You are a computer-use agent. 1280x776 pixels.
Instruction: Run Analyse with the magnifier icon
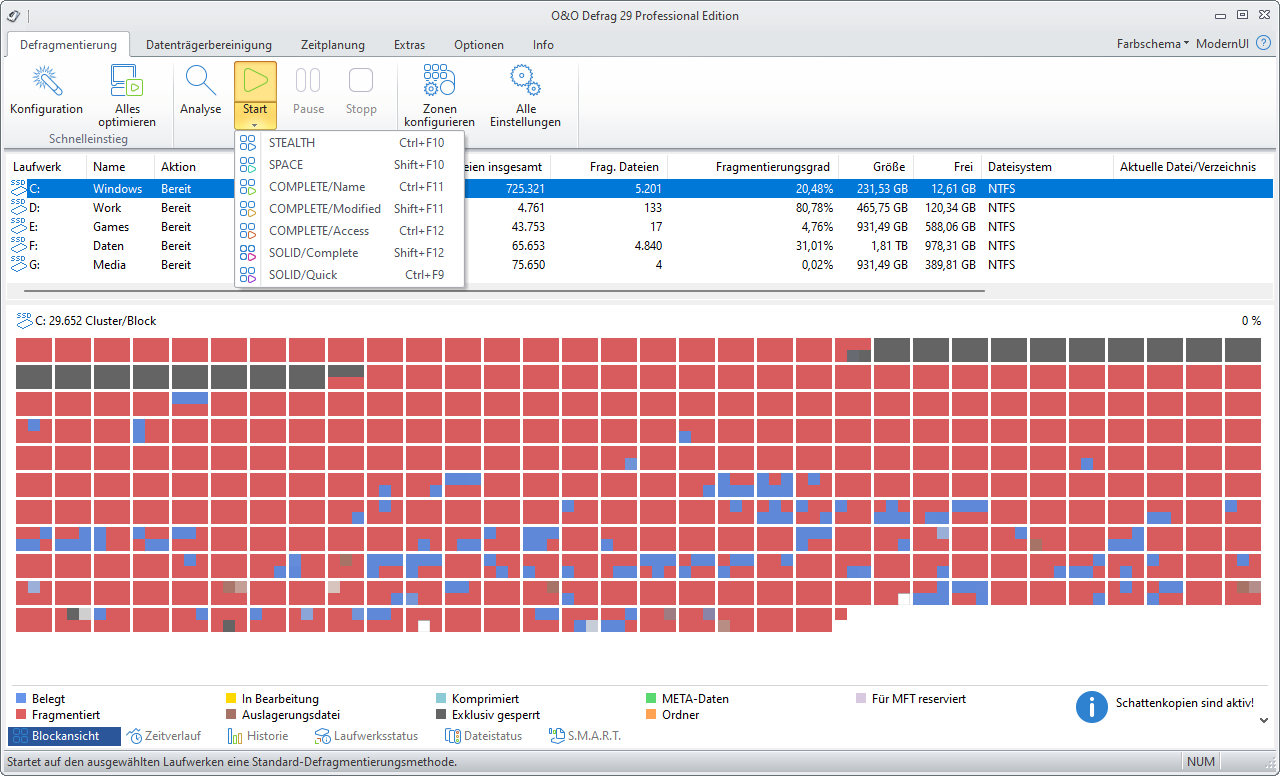200,81
